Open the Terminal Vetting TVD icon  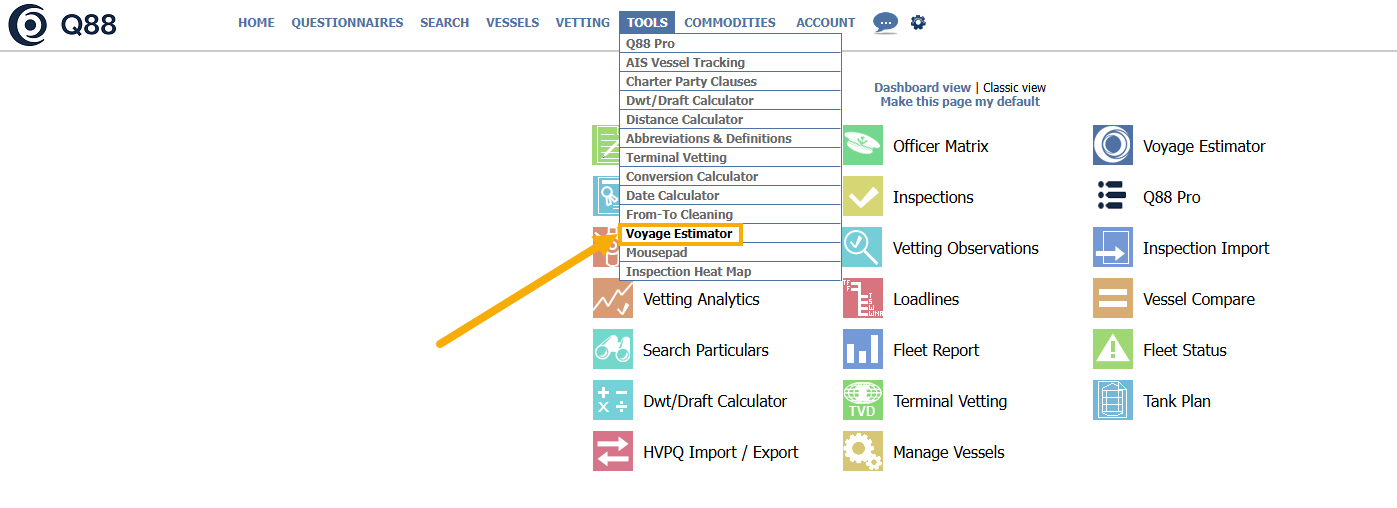coord(862,401)
